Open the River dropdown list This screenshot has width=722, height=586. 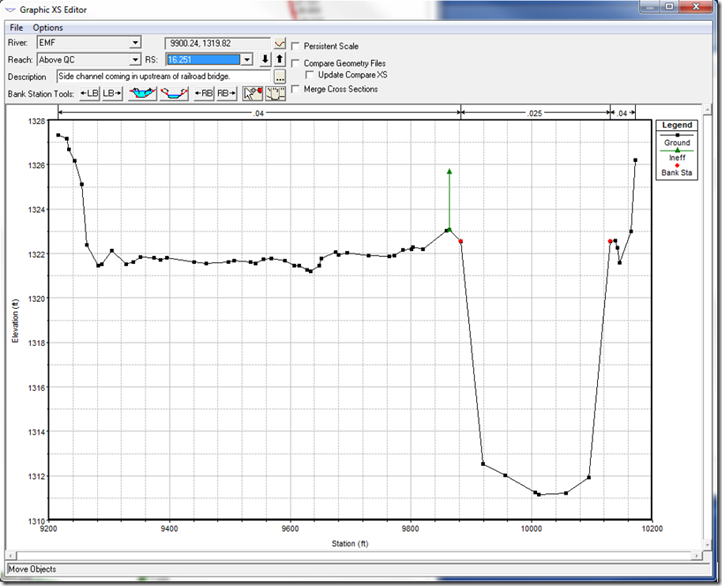pyautogui.click(x=135, y=43)
